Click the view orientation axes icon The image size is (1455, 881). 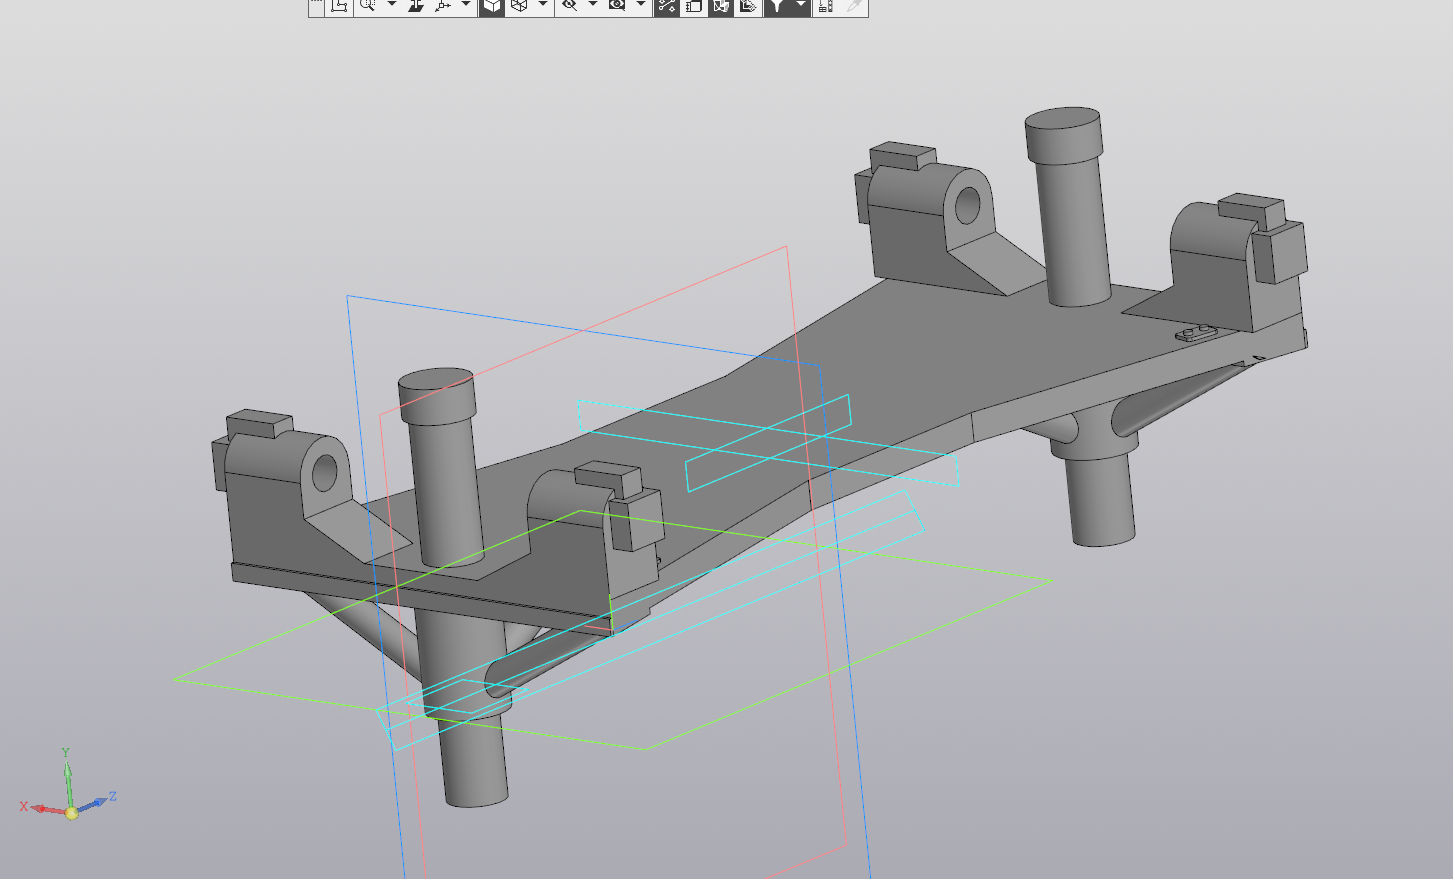pyautogui.click(x=442, y=6)
